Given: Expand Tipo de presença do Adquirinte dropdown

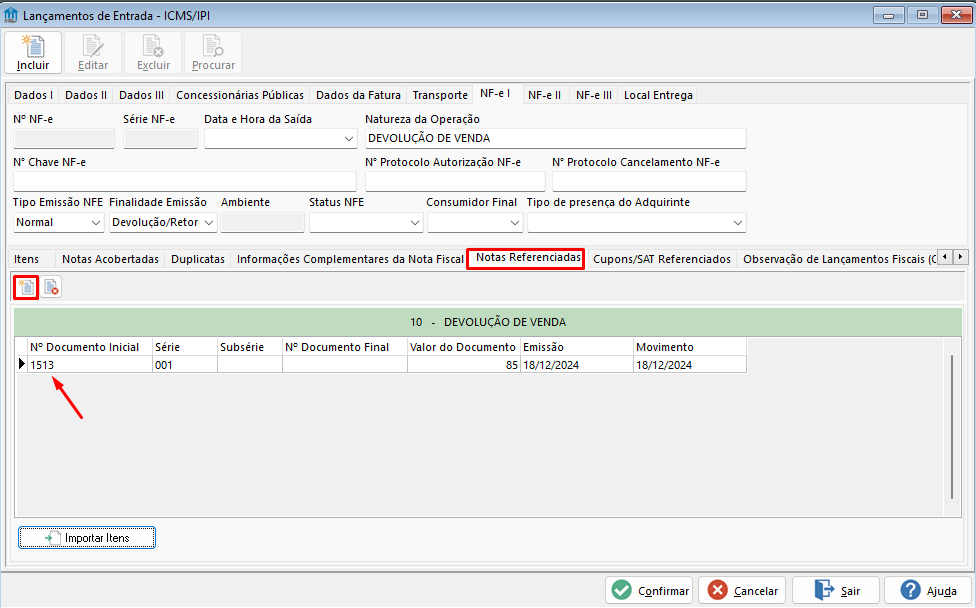Looking at the screenshot, I should (x=738, y=223).
